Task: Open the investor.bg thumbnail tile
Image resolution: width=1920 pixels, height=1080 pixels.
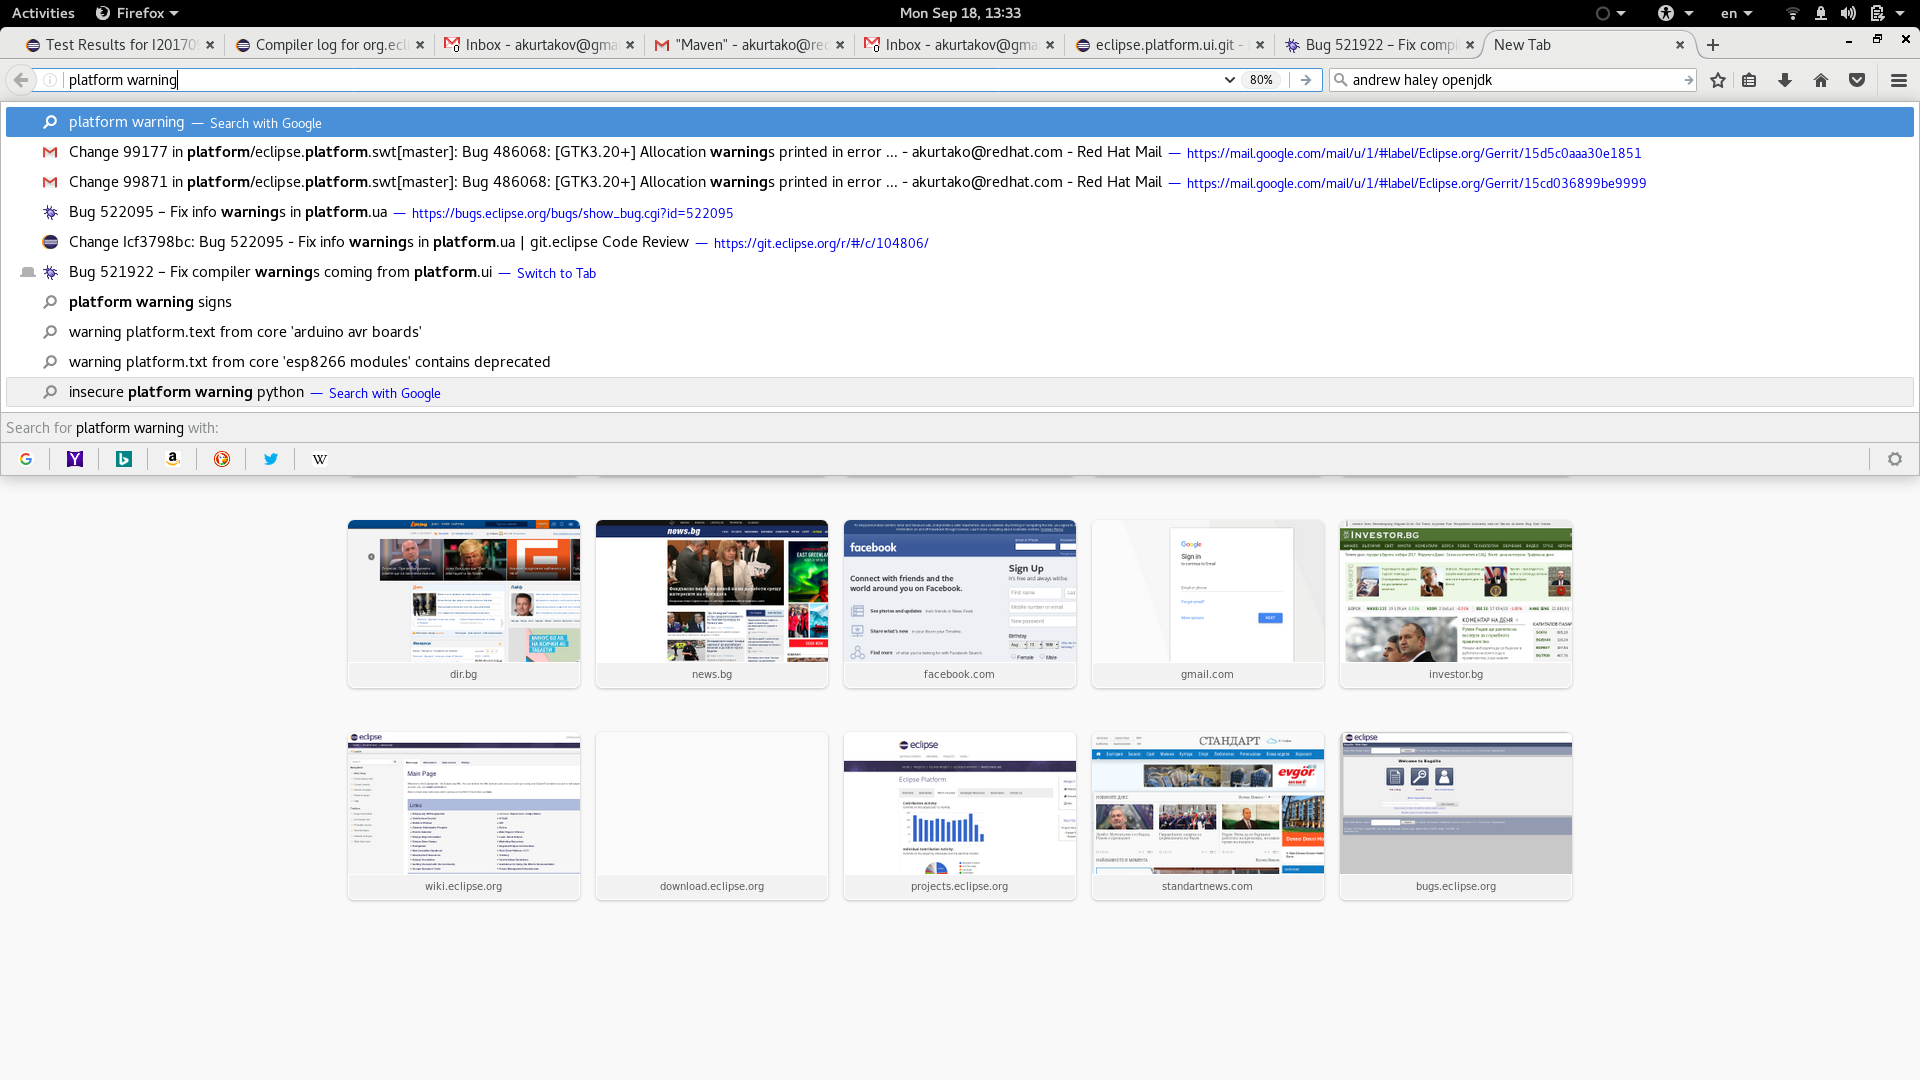Action: [x=1456, y=604]
